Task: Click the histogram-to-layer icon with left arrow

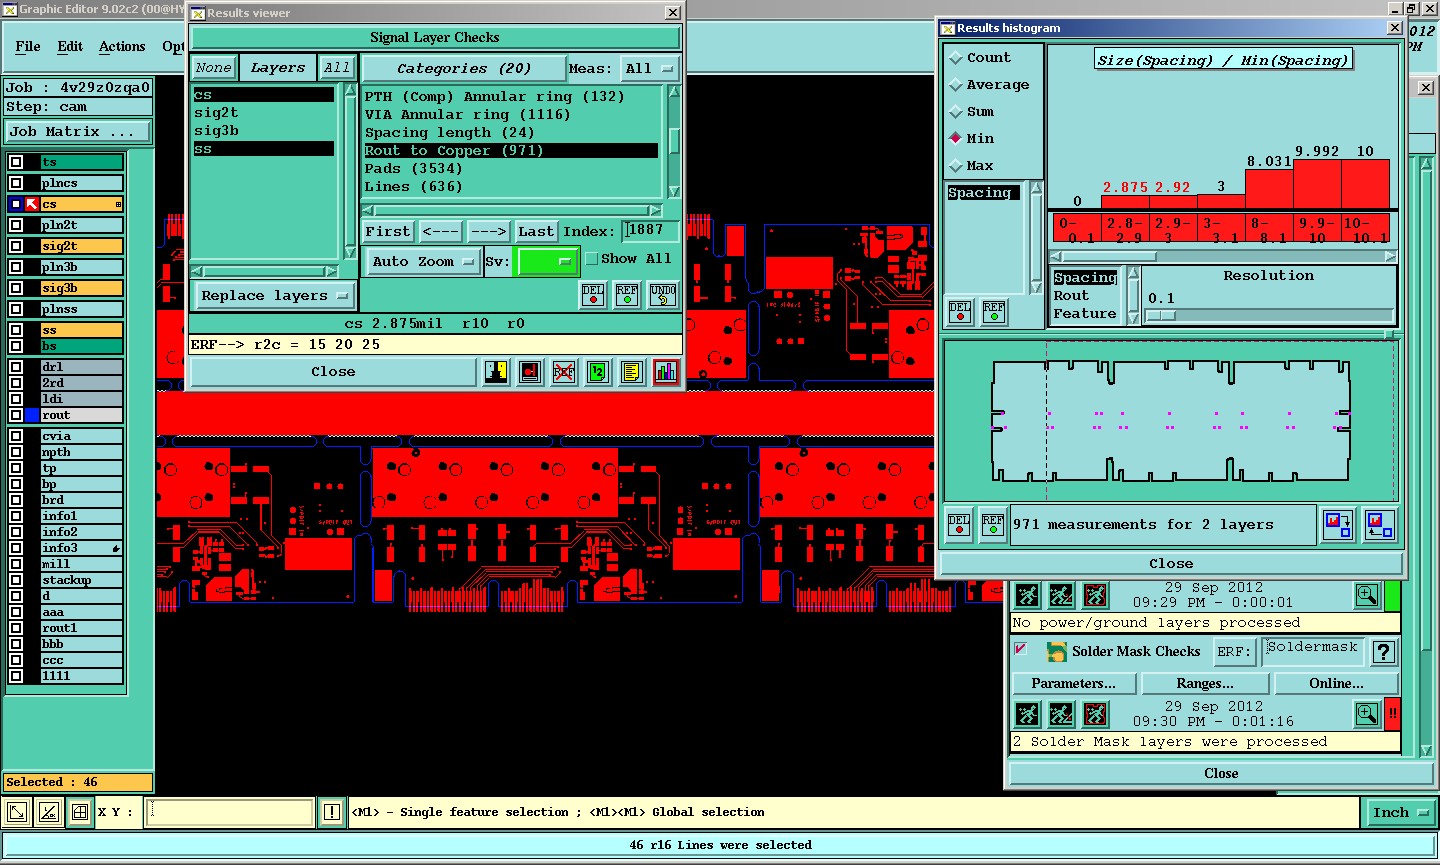Action: pyautogui.click(x=1380, y=524)
